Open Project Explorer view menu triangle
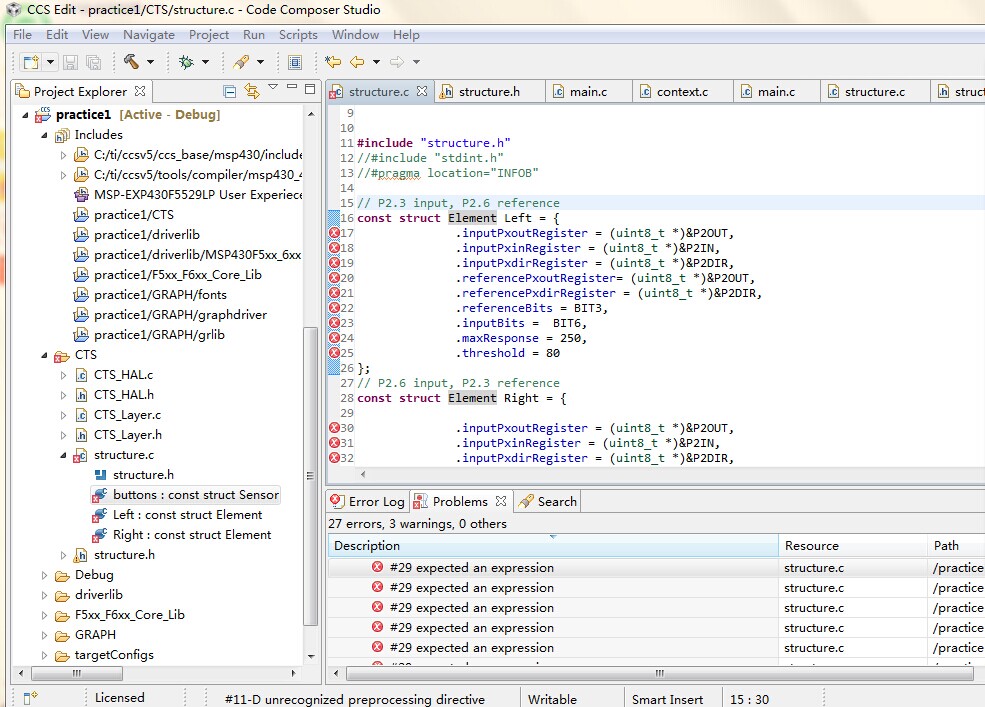Viewport: 985px width, 707px height. click(x=273, y=89)
